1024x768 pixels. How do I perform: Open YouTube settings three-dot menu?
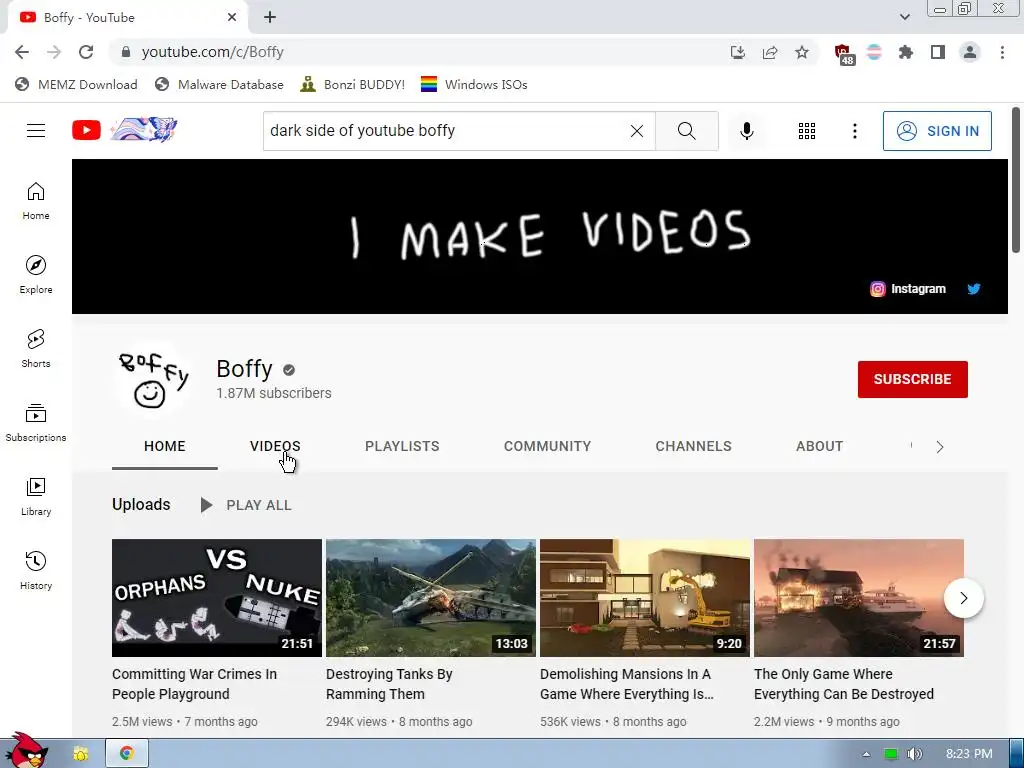(x=854, y=131)
